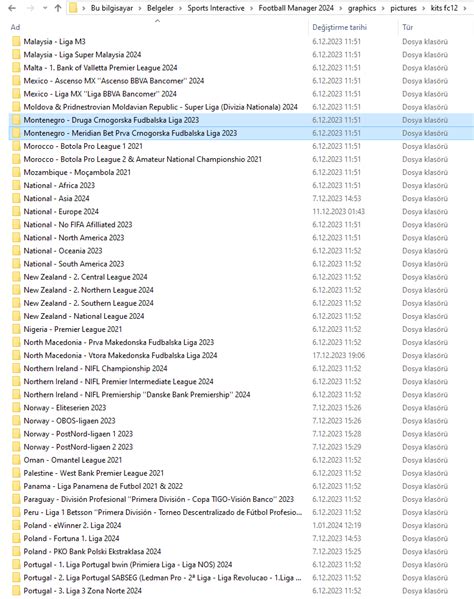Screen dimensions: 474x599
Task: Click folder icon of 'Norway - Eliteserien 2023'
Action: click(x=16, y=408)
